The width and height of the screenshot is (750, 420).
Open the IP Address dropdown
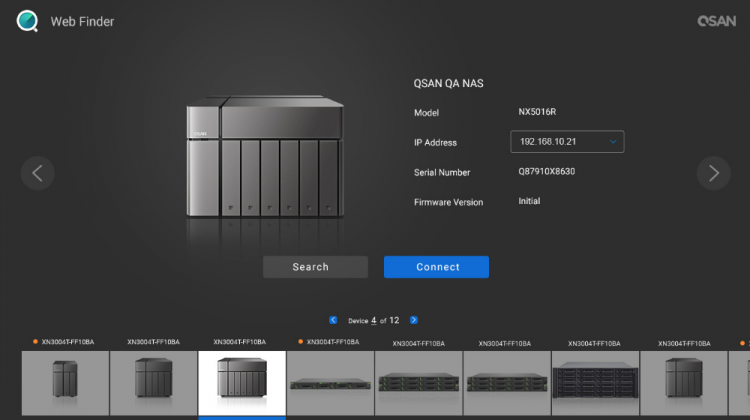pyautogui.click(x=566, y=142)
